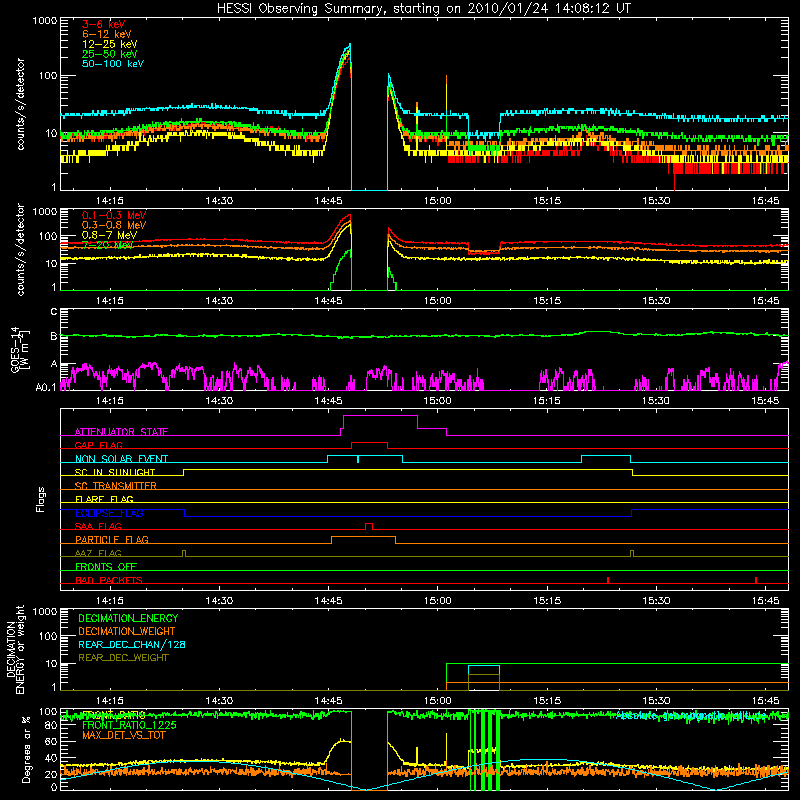Select the 0.3-0.8 MeV legend label
800x800 pixels.
tap(114, 225)
